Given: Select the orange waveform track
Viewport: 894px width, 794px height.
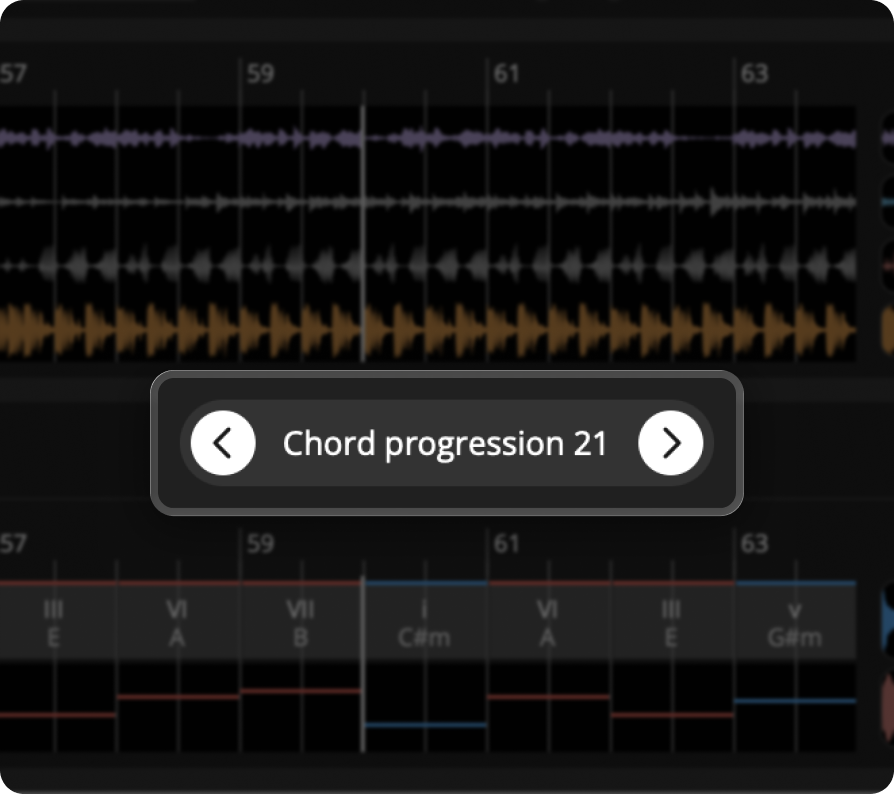Looking at the screenshot, I should pos(428,329).
